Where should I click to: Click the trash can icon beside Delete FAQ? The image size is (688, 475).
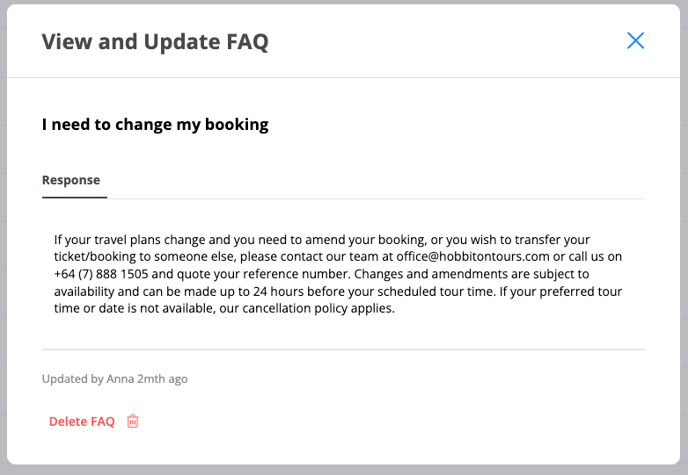pos(133,421)
